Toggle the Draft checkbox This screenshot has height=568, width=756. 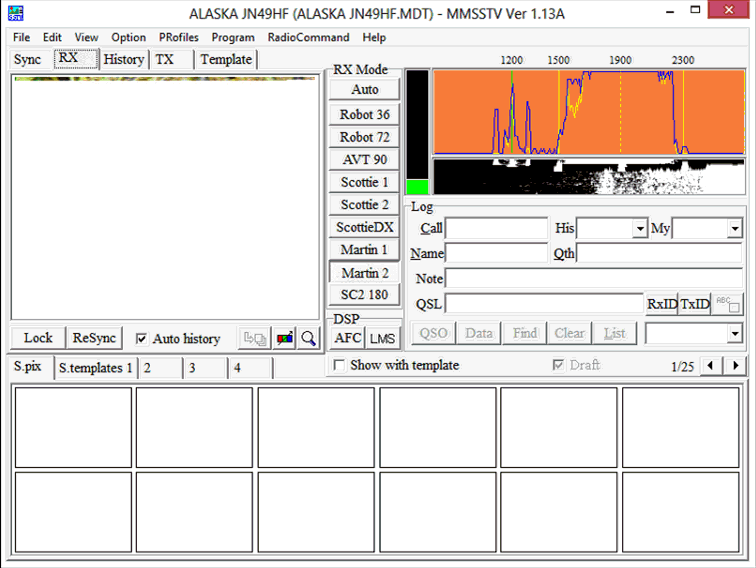point(558,365)
